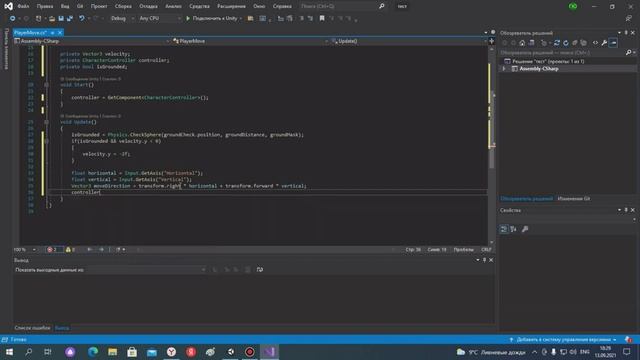Open the Assembly-CSharp project navigation dropdown
This screenshot has width=640, height=360.
(92, 41)
